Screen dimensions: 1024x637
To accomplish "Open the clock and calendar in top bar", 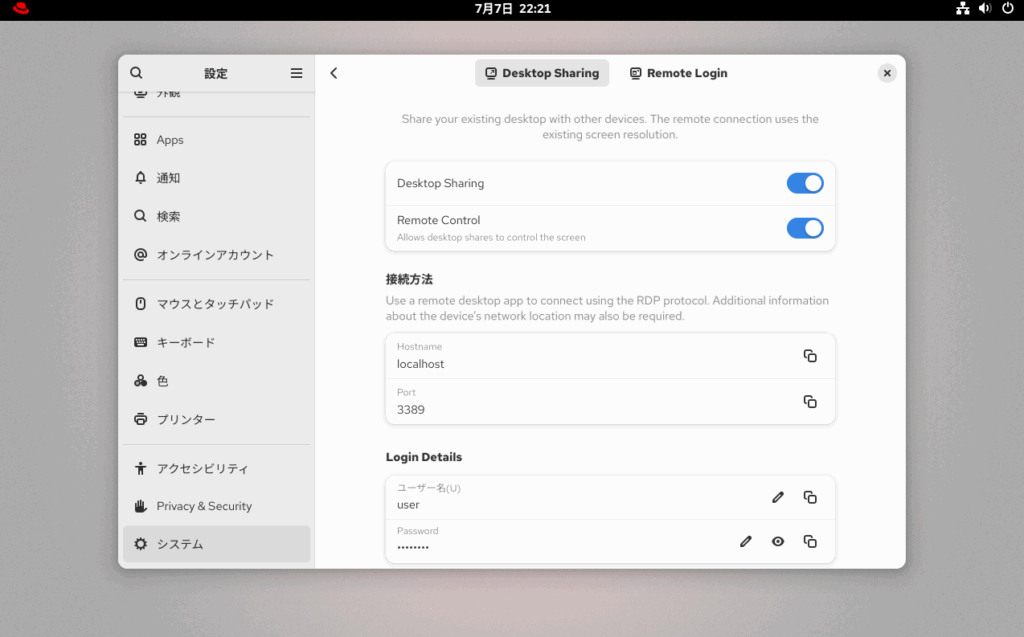I will [x=512, y=9].
